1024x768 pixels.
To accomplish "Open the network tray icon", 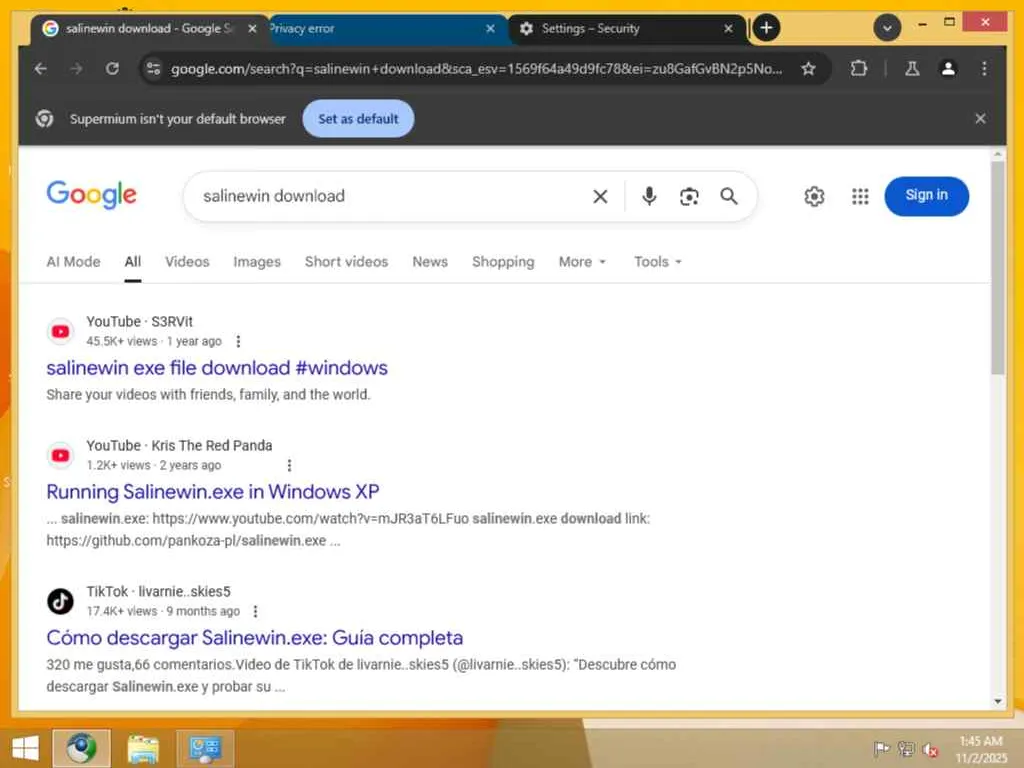I will point(906,748).
